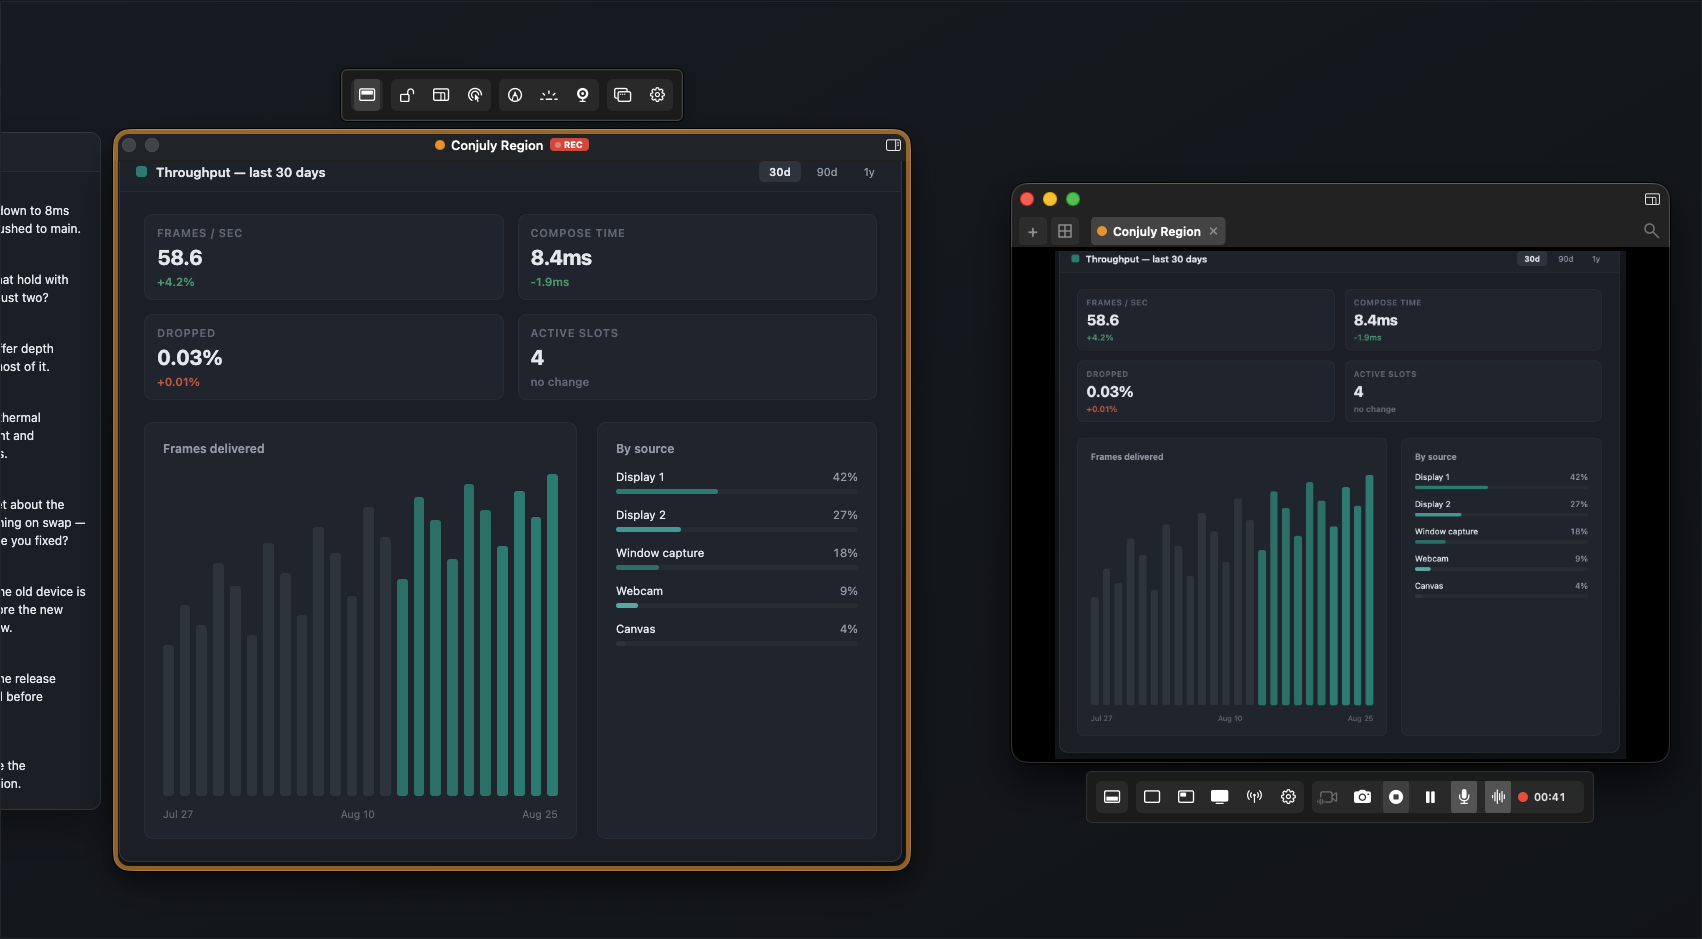Open settings gear in top toolbar

657,95
